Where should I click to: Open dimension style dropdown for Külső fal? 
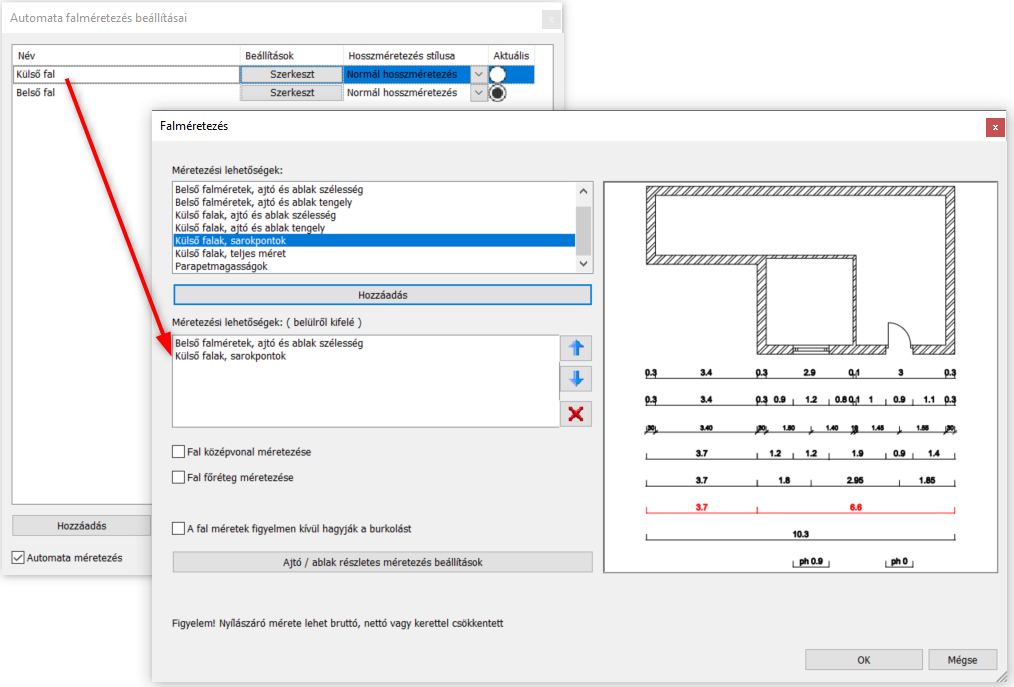pos(479,74)
